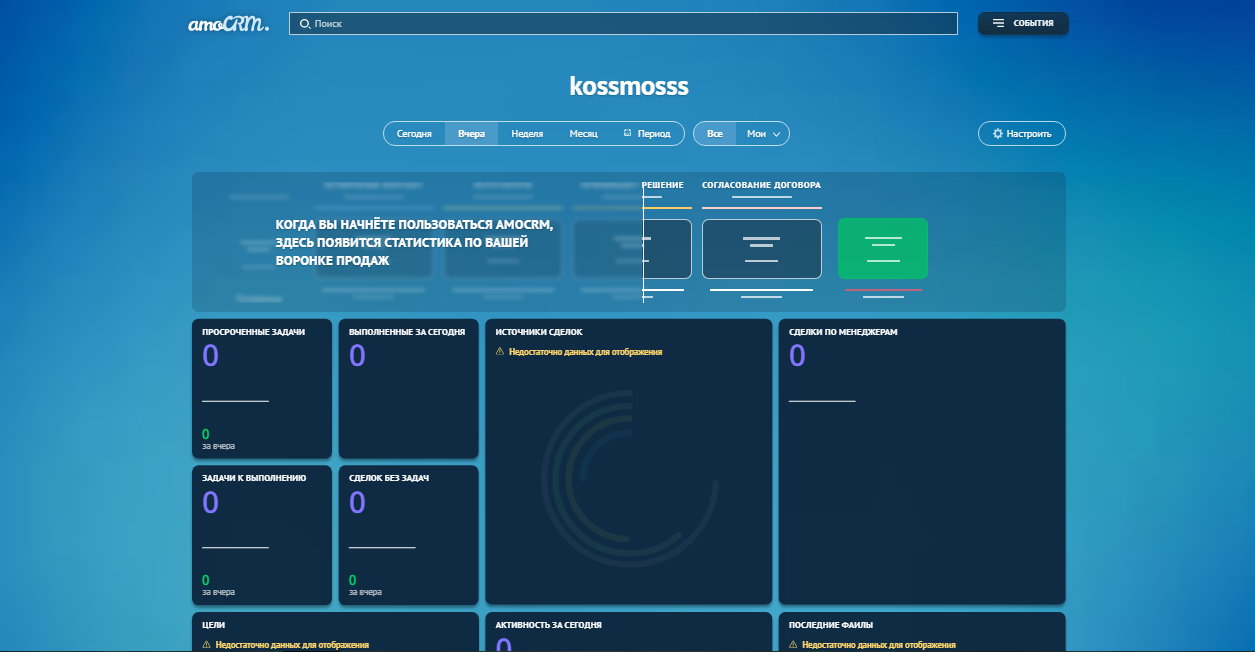Click the warning icon in Цели widget
The image size is (1255, 652).
[x=207, y=645]
